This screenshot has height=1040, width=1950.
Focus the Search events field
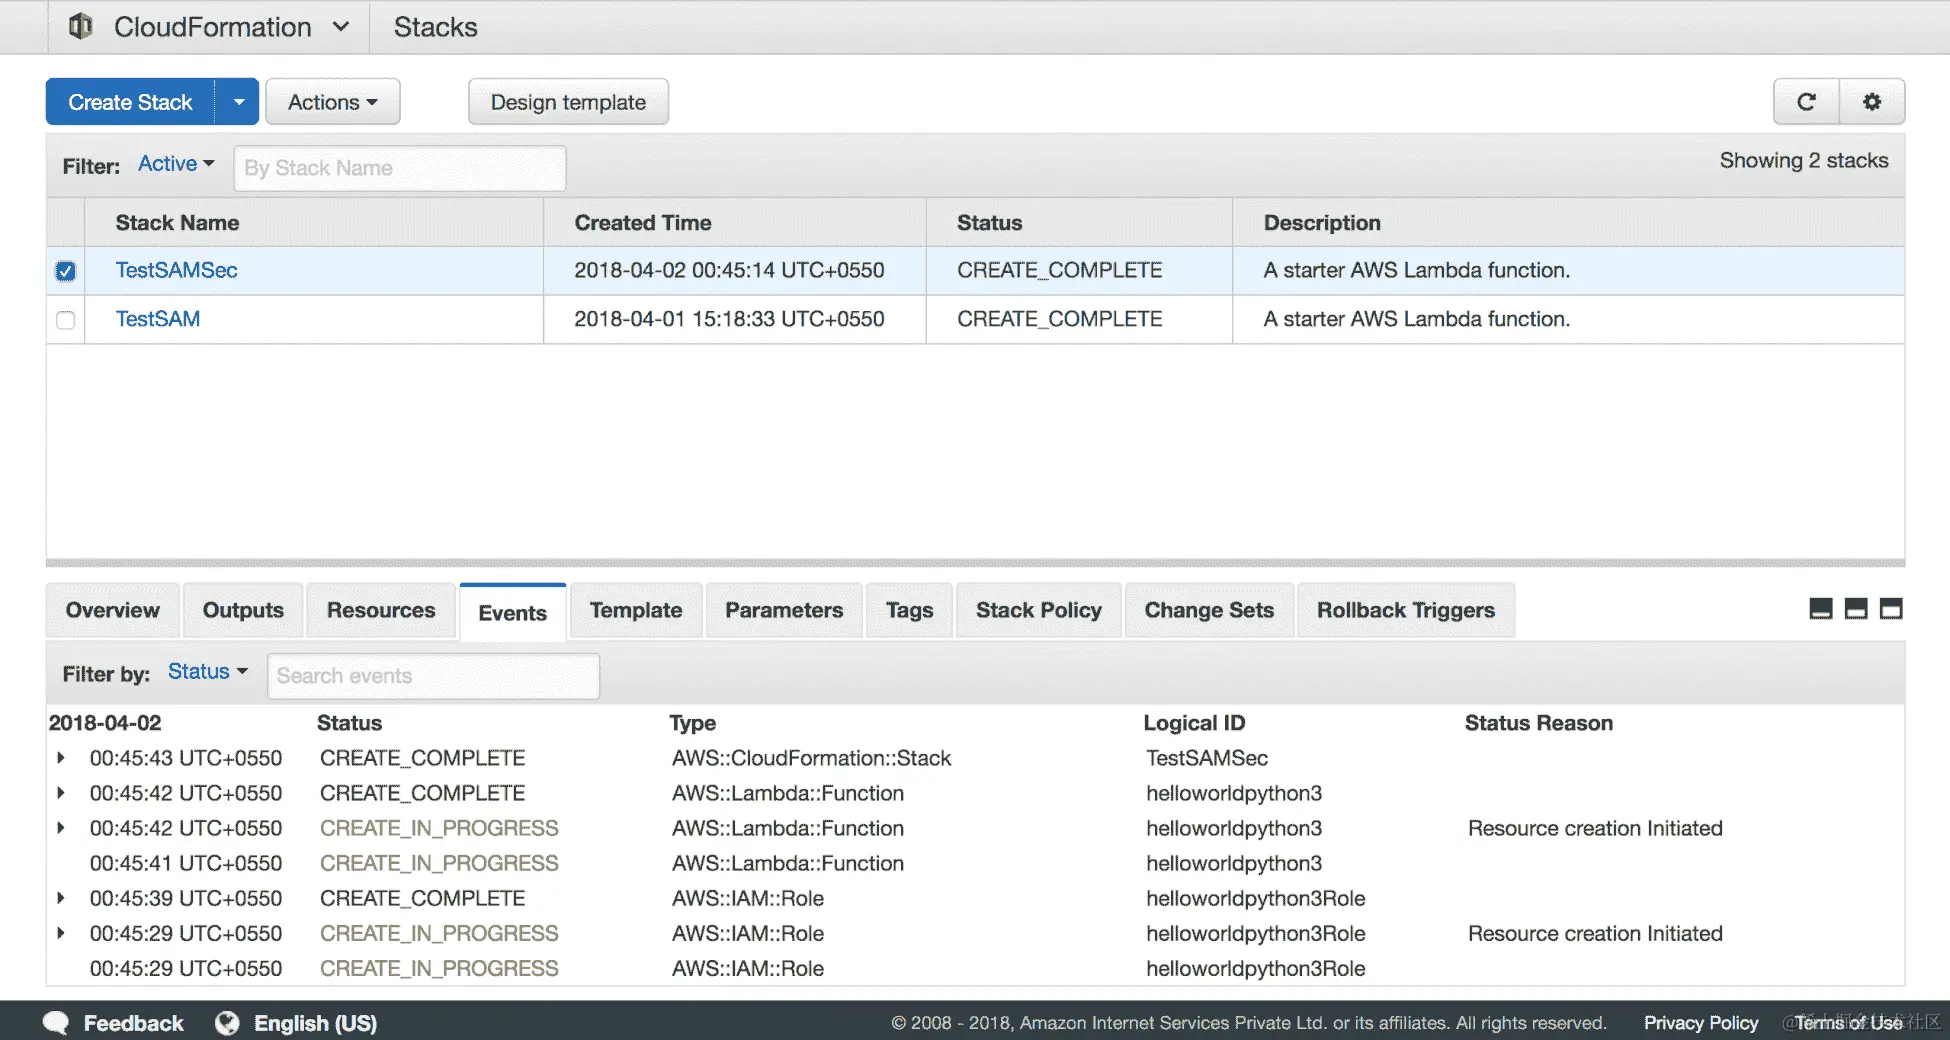433,676
